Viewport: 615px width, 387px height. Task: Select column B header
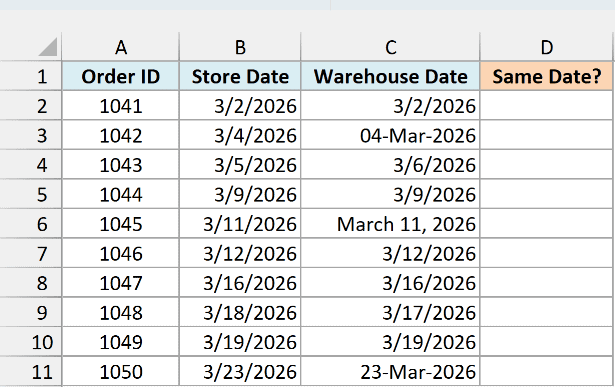tap(240, 47)
